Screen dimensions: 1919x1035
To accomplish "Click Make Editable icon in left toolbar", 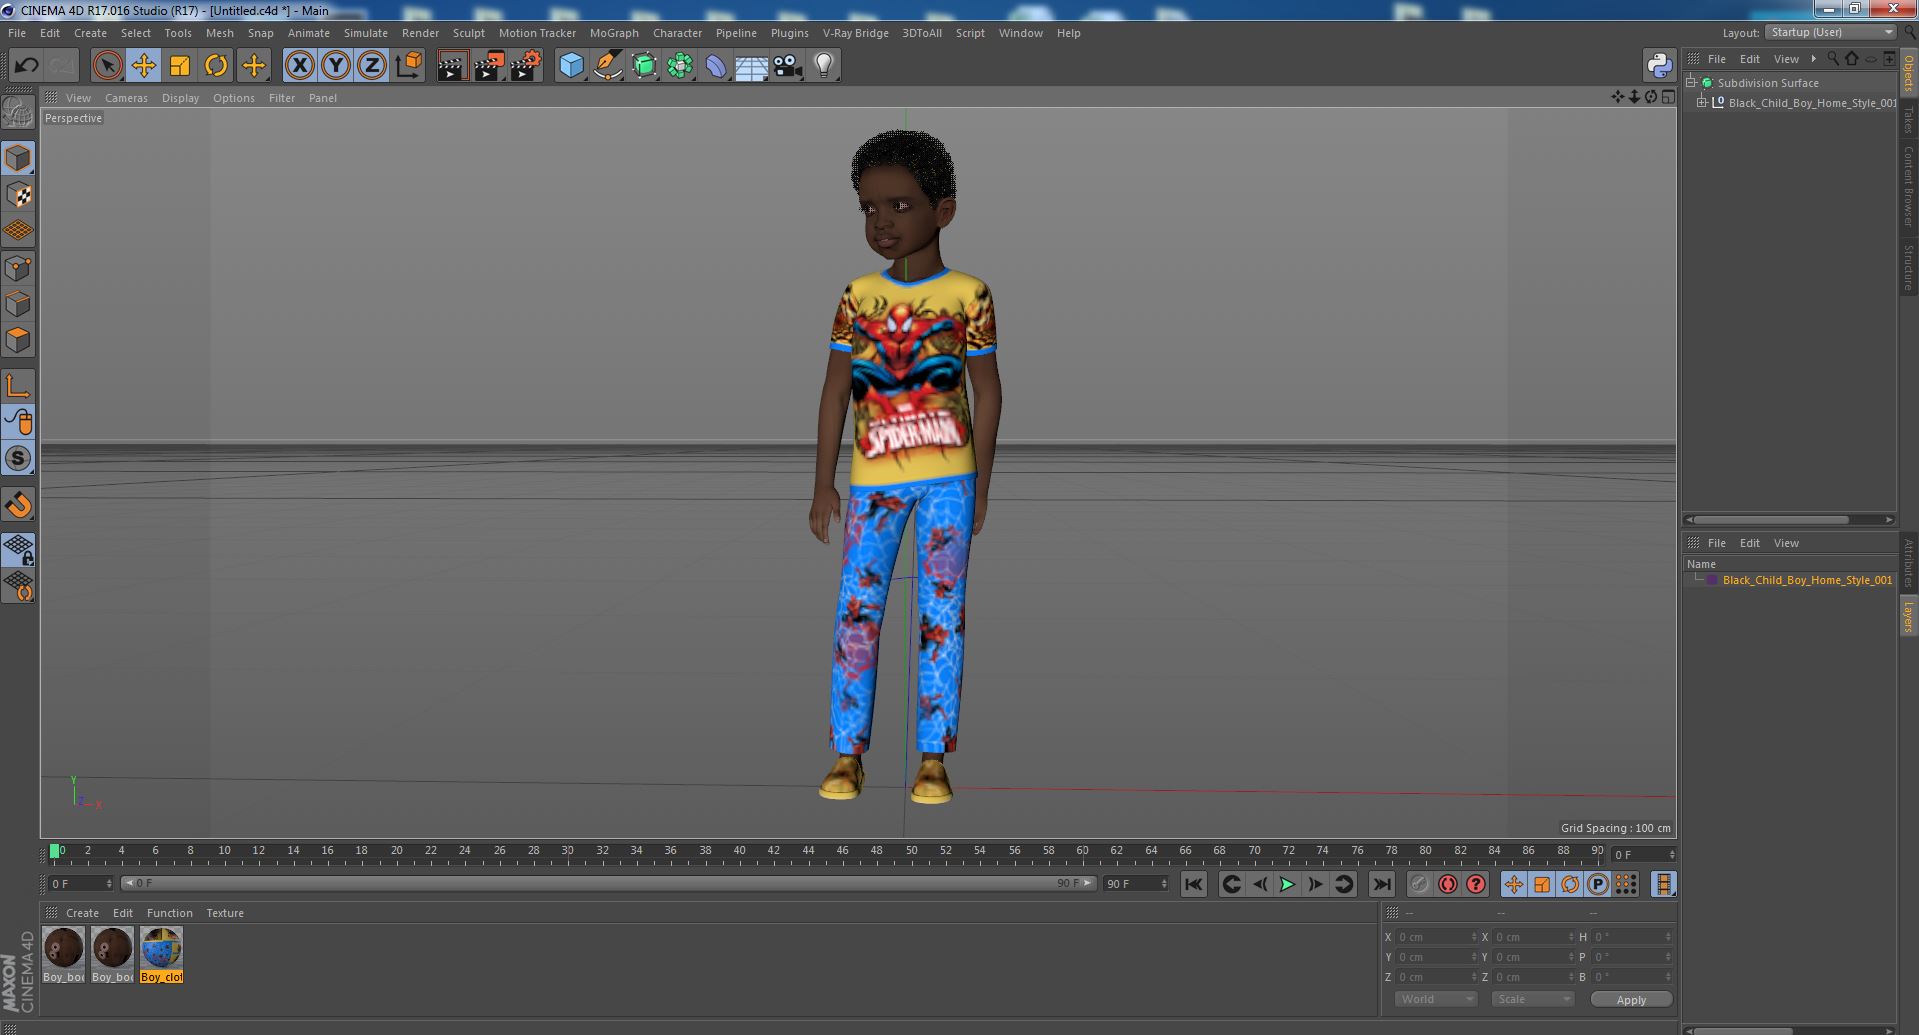I will (x=18, y=113).
